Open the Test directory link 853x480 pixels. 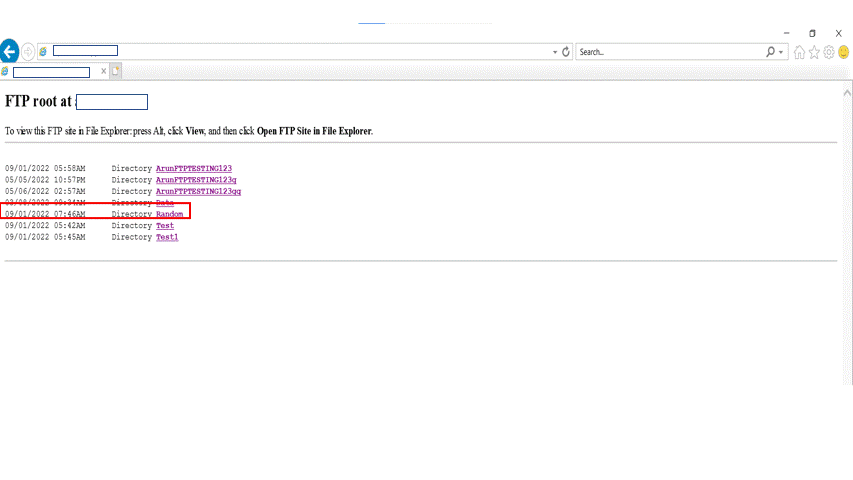(165, 226)
